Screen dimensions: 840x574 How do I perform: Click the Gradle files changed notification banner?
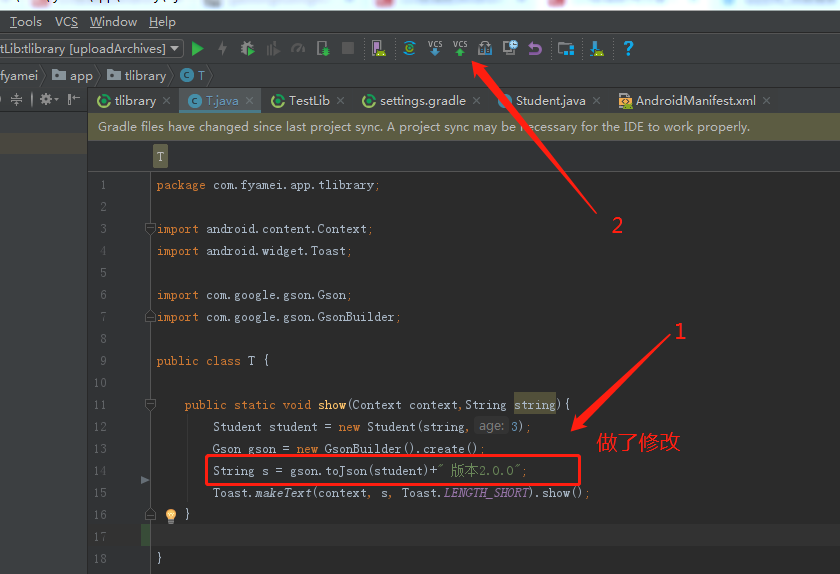coord(464,127)
